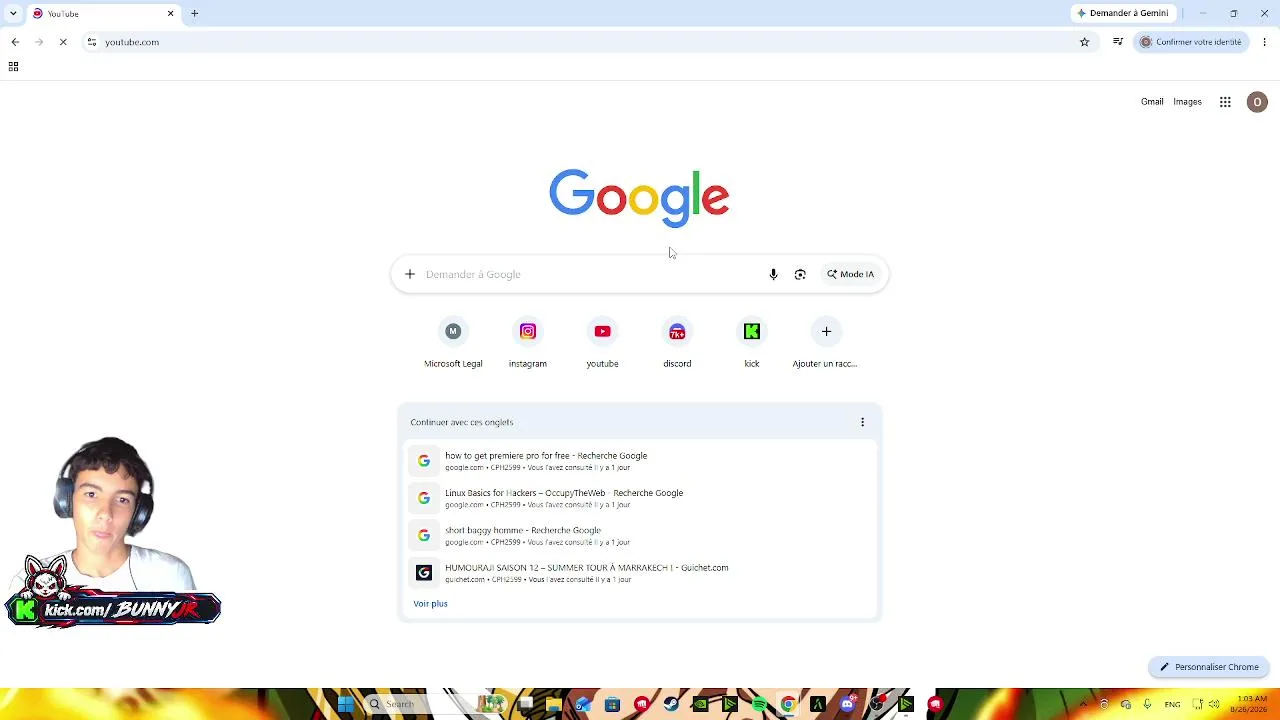Show hidden system tray icons
Screen dimensions: 1280x720
(1083, 704)
